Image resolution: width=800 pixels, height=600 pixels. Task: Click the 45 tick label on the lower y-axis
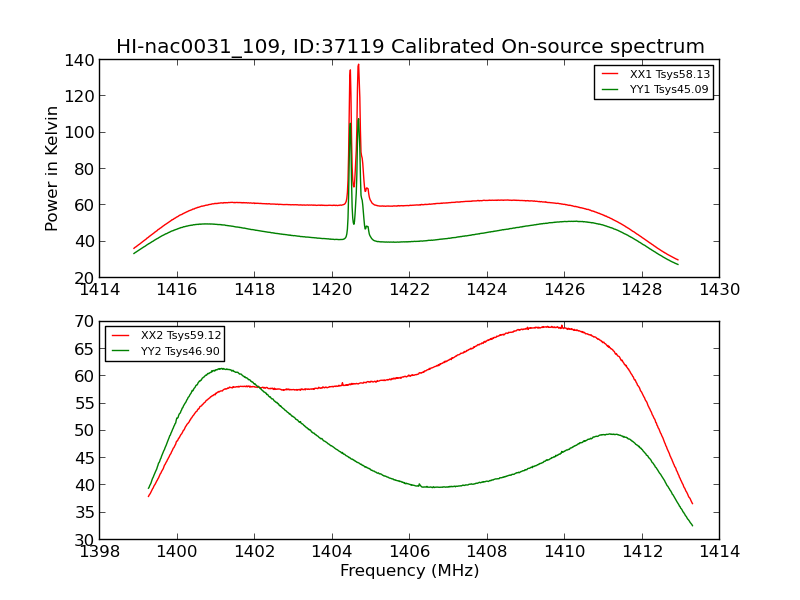click(85, 458)
